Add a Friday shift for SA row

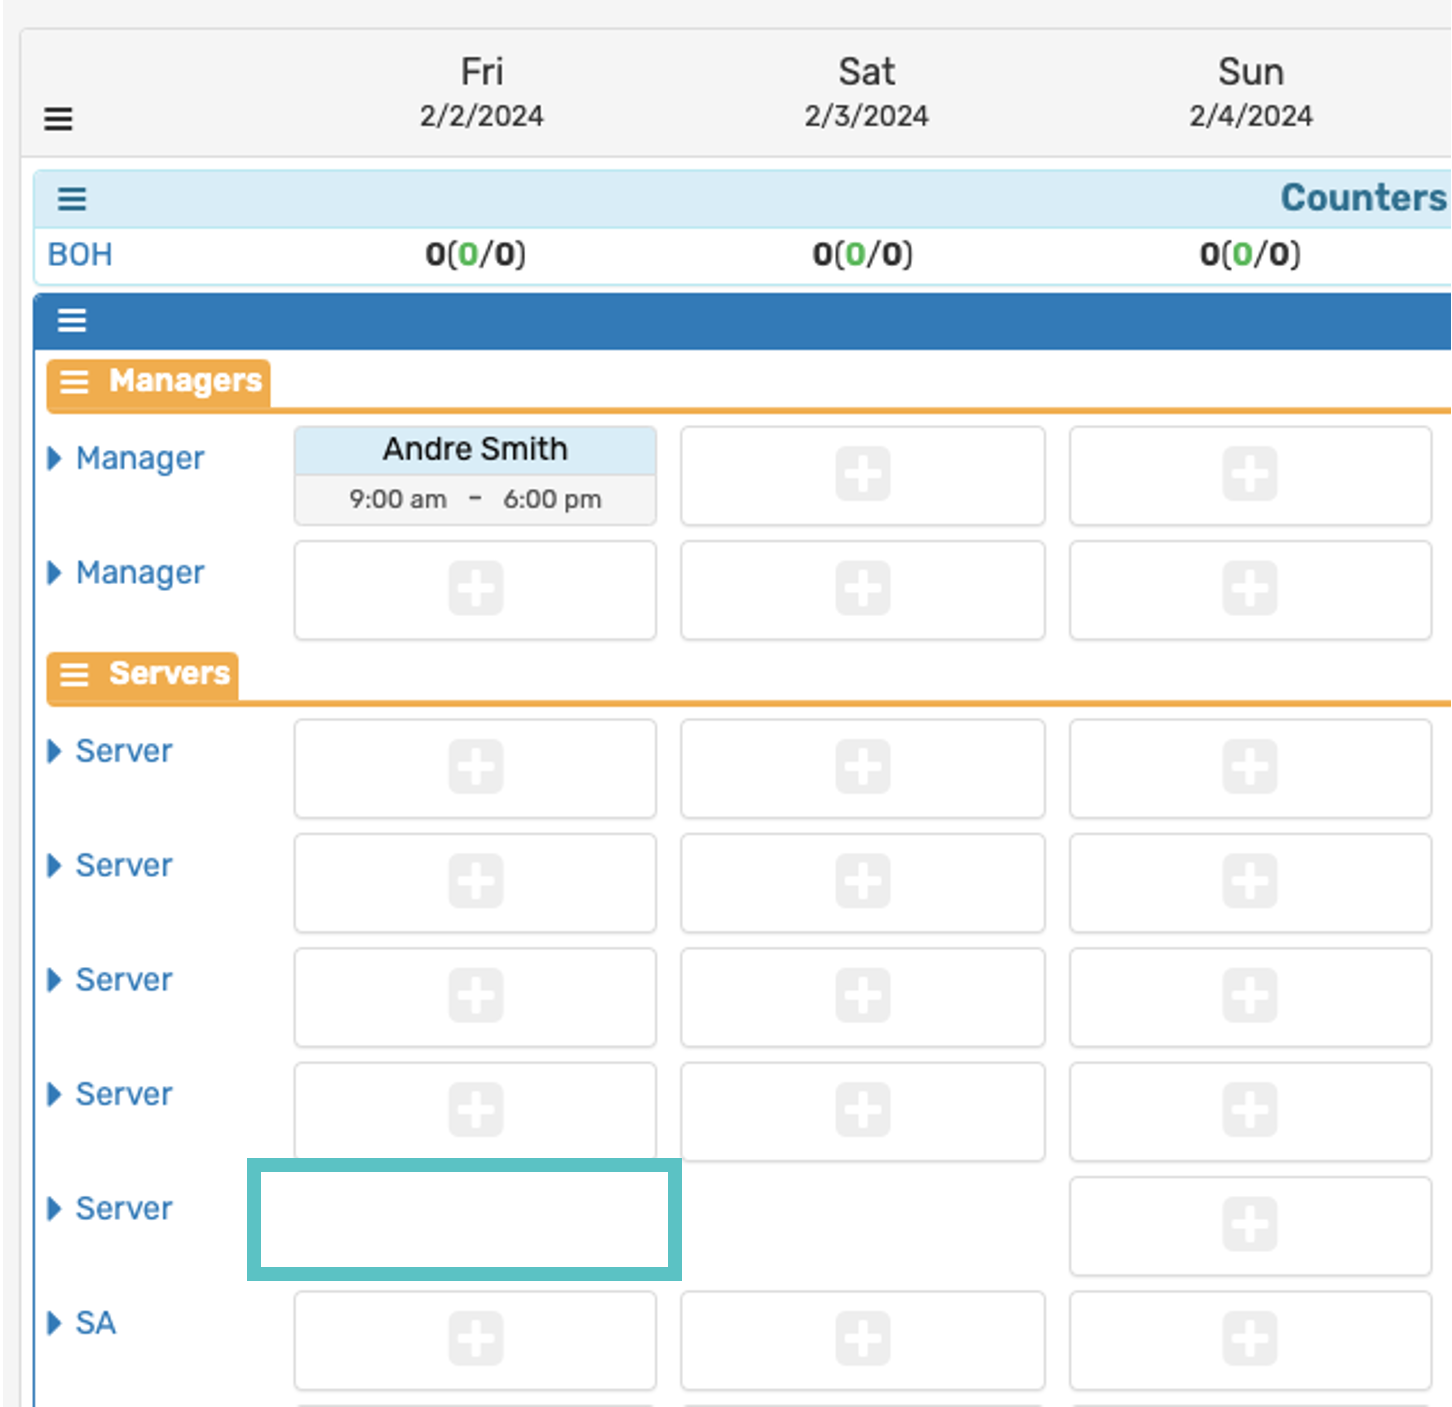coord(475,1340)
